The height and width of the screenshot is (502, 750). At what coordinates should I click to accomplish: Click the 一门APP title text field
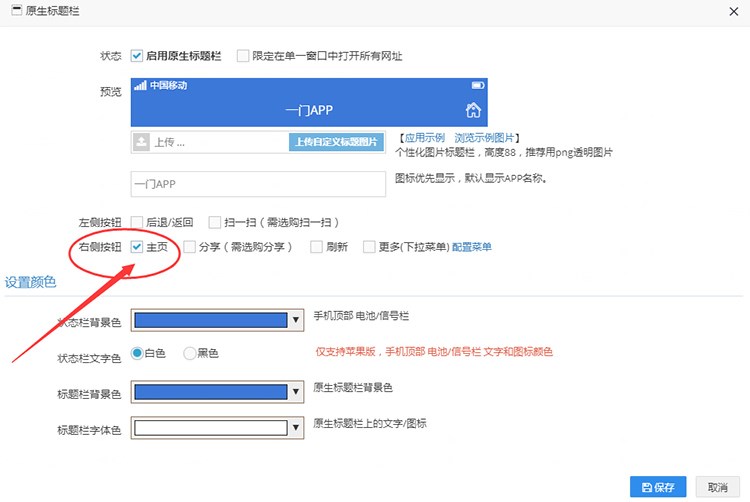click(x=258, y=184)
